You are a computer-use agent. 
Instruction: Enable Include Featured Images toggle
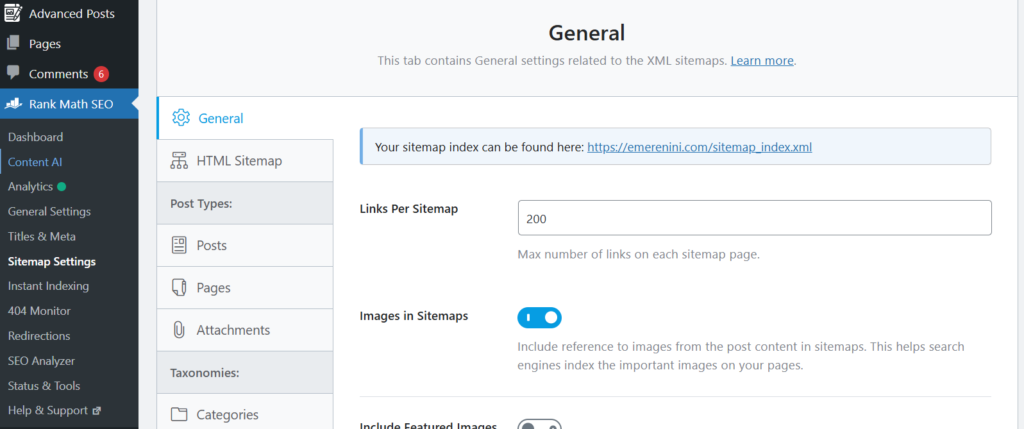539,425
